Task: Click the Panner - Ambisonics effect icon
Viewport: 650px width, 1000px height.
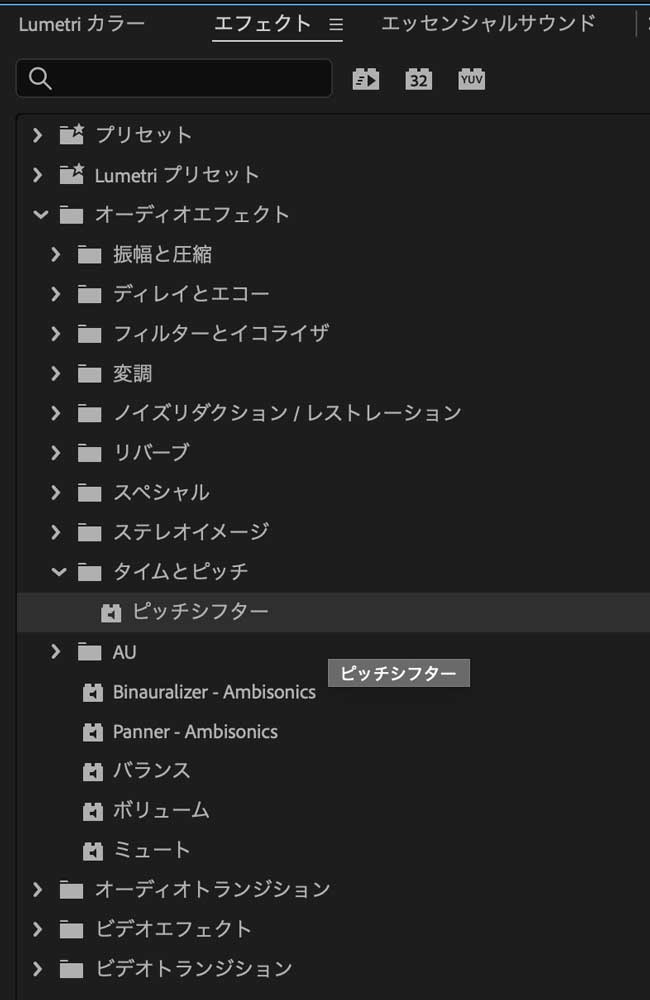Action: 95,732
